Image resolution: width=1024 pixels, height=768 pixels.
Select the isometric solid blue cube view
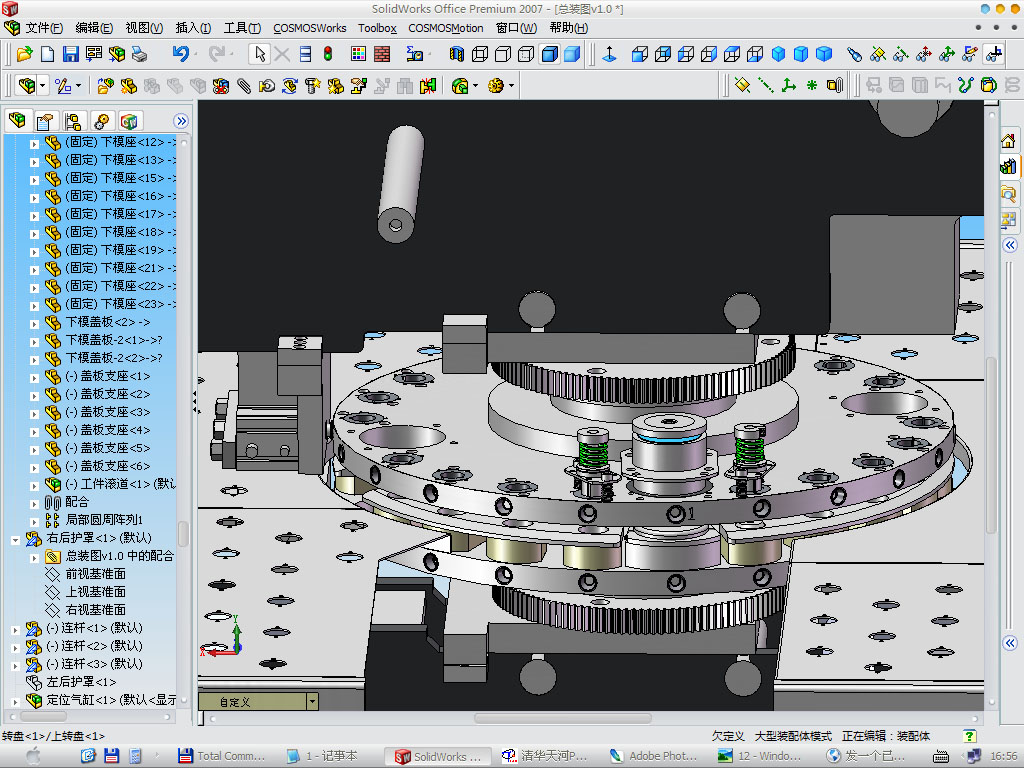click(x=778, y=54)
